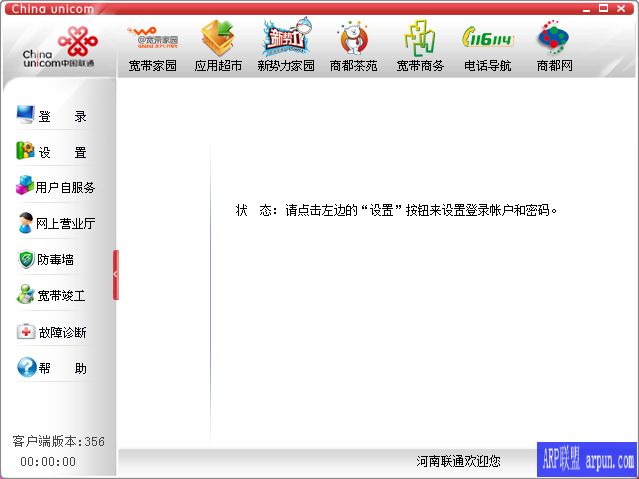639x479 pixels.
Task: Click the computer icon beside 登录
Action: [x=25, y=115]
